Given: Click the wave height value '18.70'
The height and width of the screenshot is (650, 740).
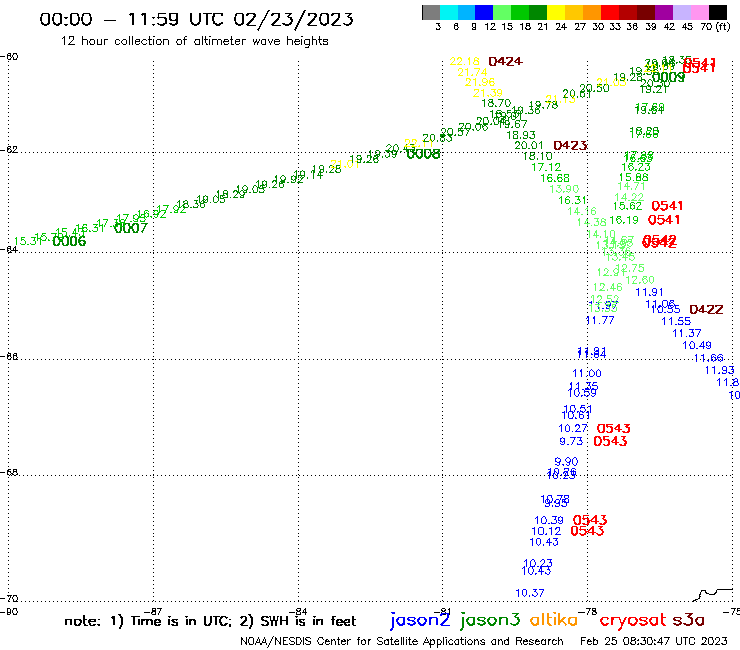Looking at the screenshot, I should [496, 103].
